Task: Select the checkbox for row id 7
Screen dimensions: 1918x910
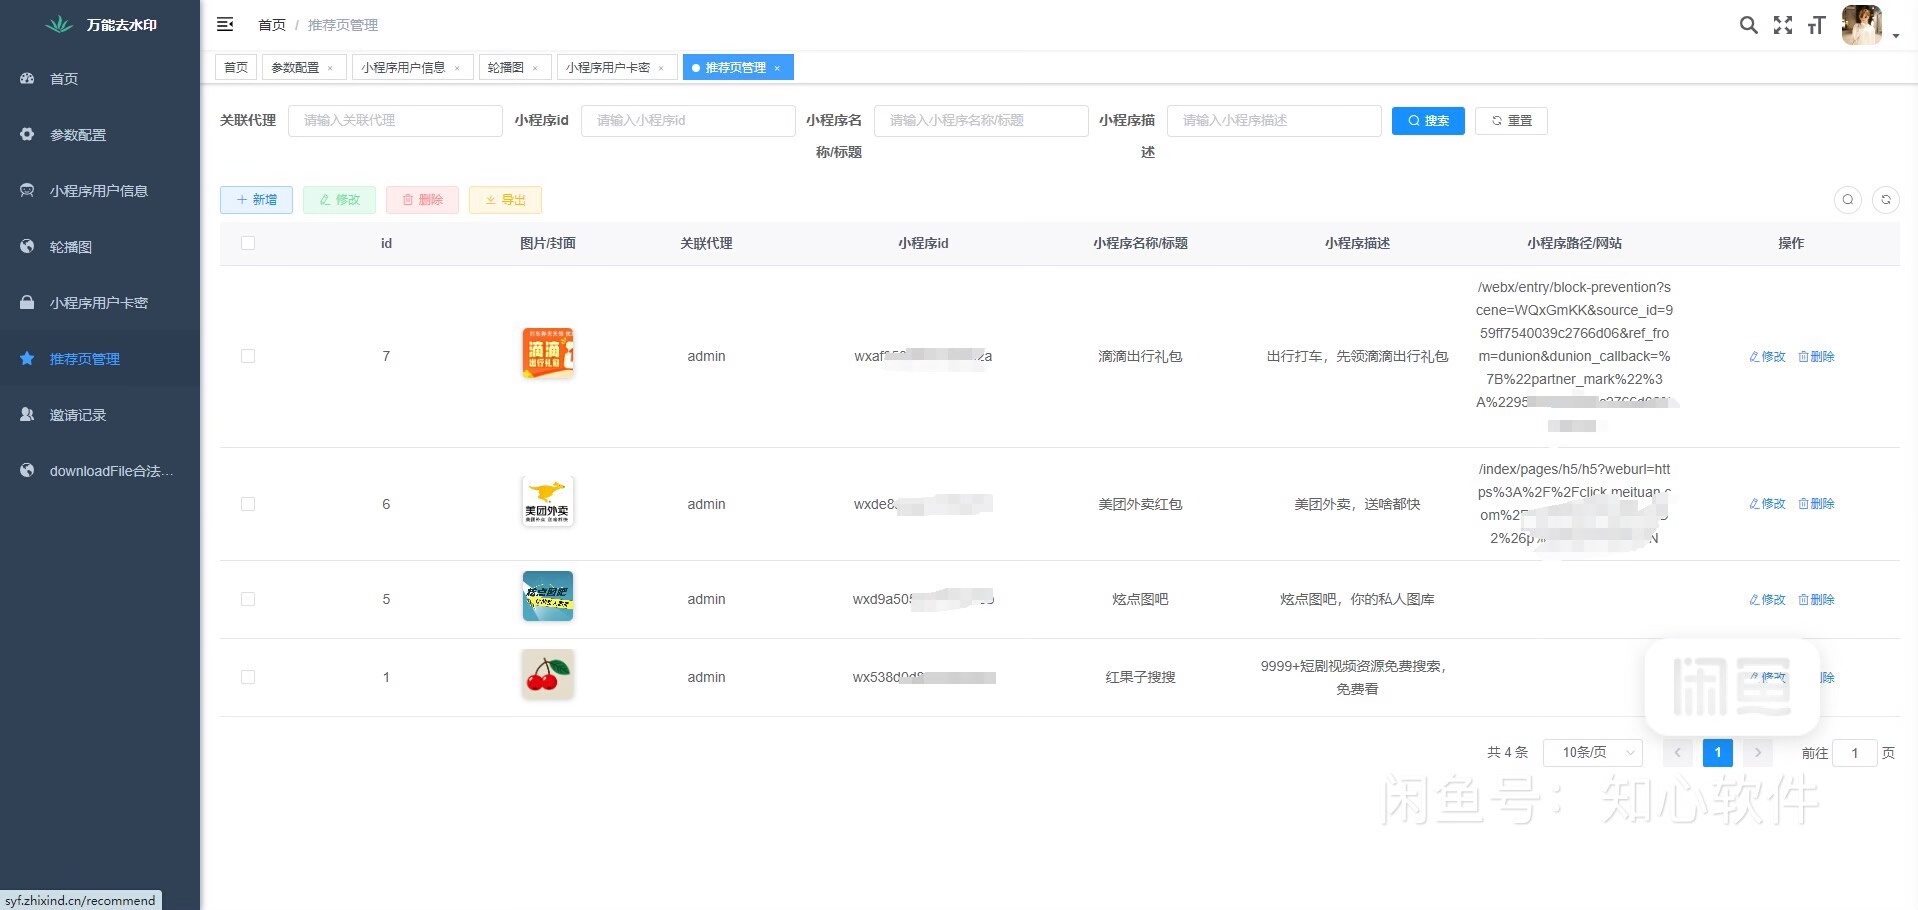Action: pos(248,356)
